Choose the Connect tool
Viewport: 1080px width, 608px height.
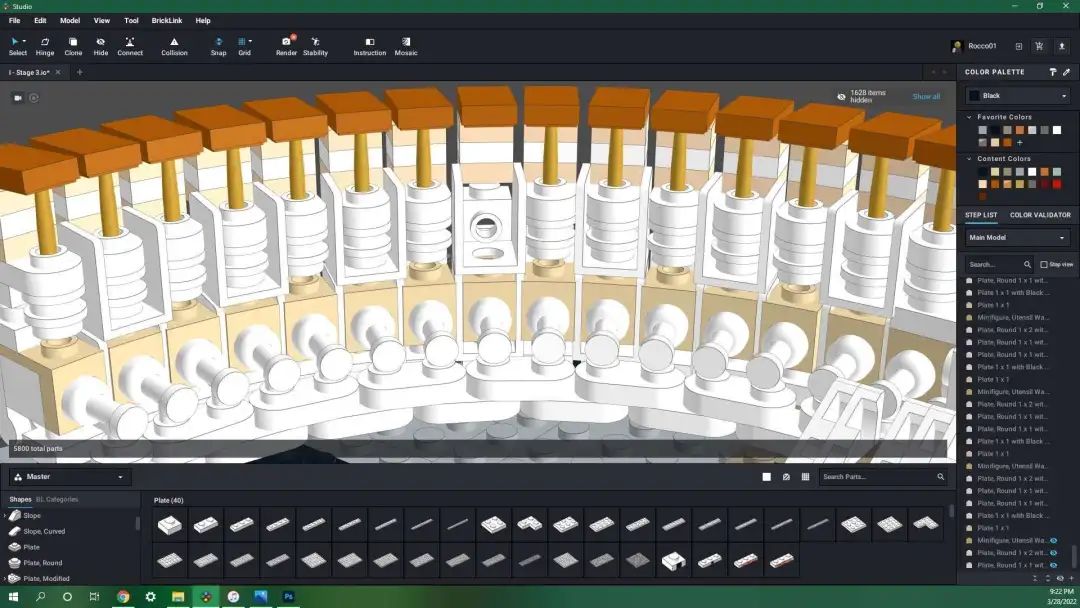point(129,46)
